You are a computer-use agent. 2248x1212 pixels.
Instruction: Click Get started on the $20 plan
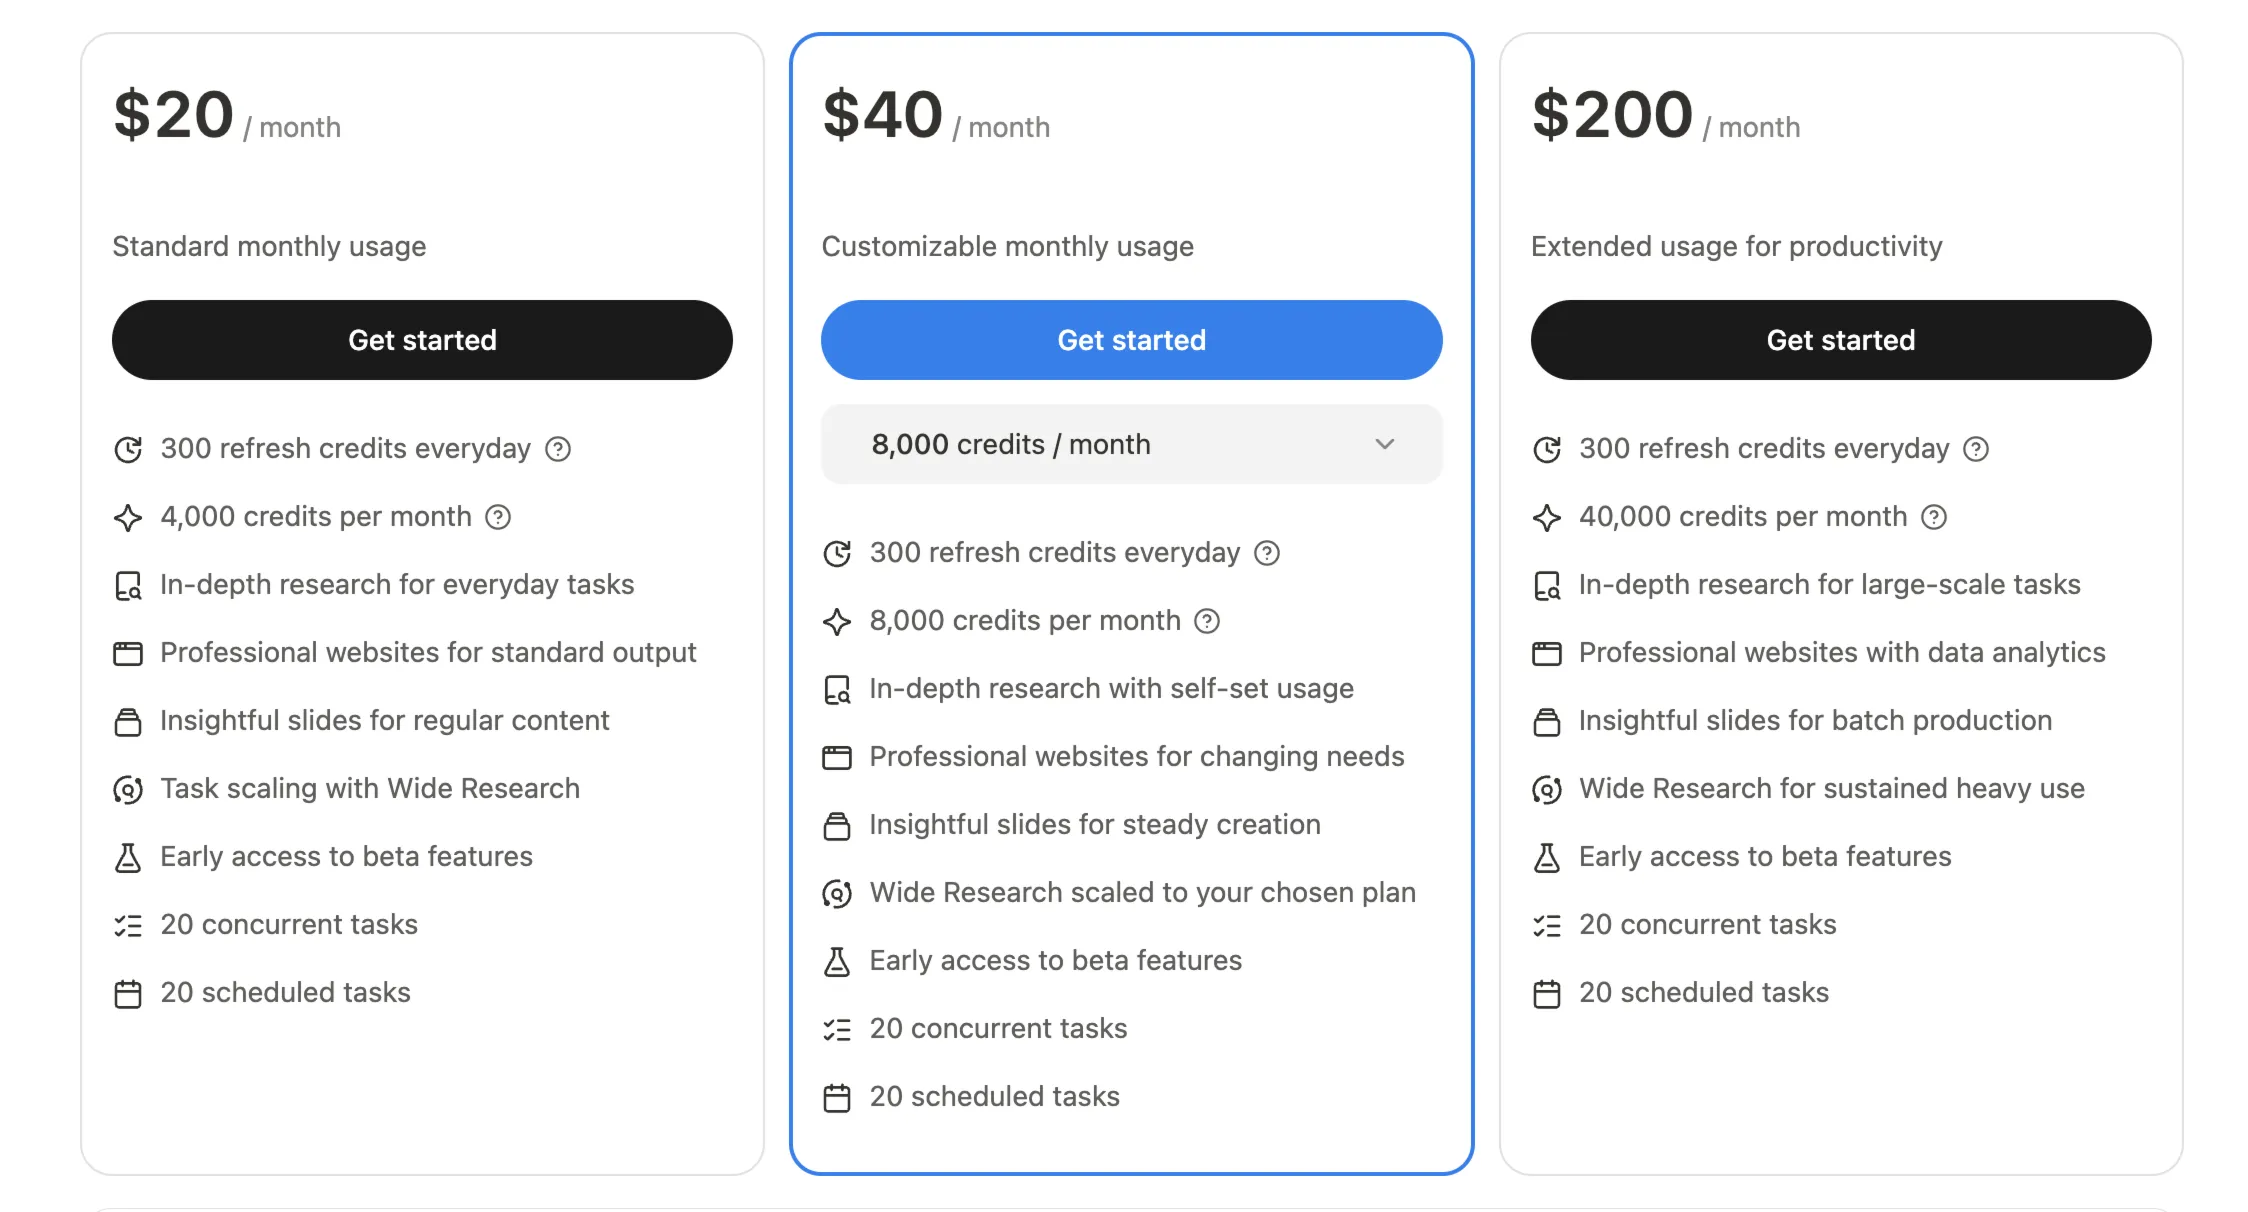[422, 340]
